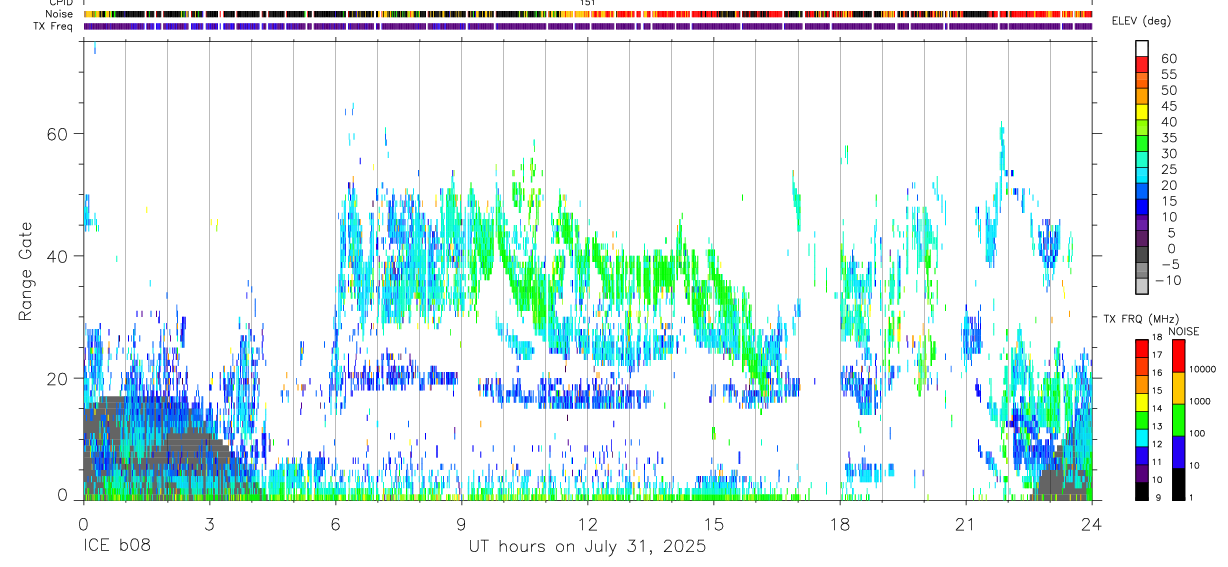Click the TX Freq color strip above the plot
Viewport: 1228px width, 567px height.
point(588,26)
